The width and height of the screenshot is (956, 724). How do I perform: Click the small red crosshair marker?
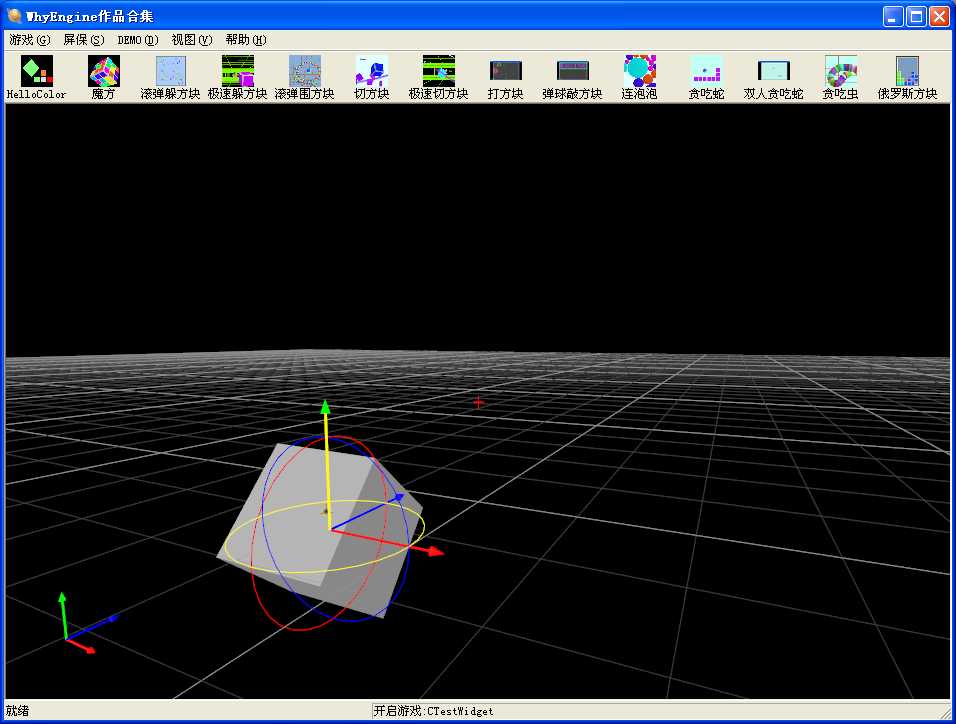coord(479,403)
